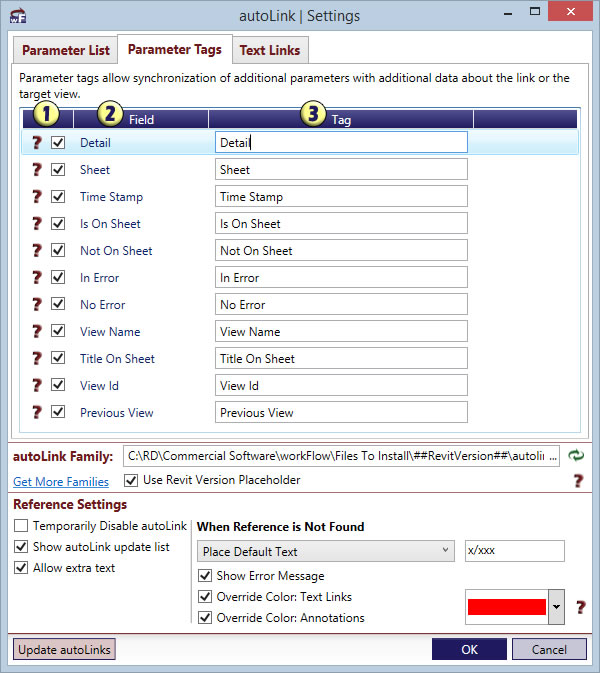Open help for the Title On Sheet row
The width and height of the screenshot is (600, 673).
(37, 359)
